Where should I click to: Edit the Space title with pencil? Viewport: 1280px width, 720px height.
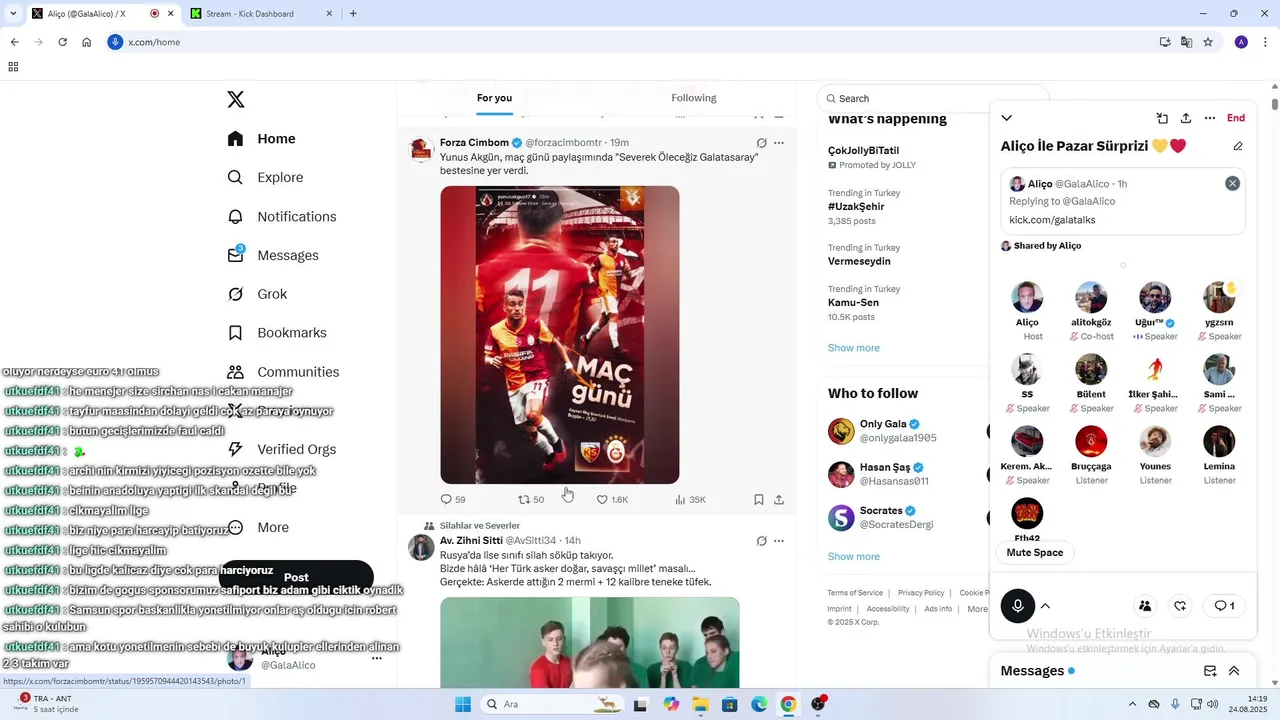[x=1238, y=146]
